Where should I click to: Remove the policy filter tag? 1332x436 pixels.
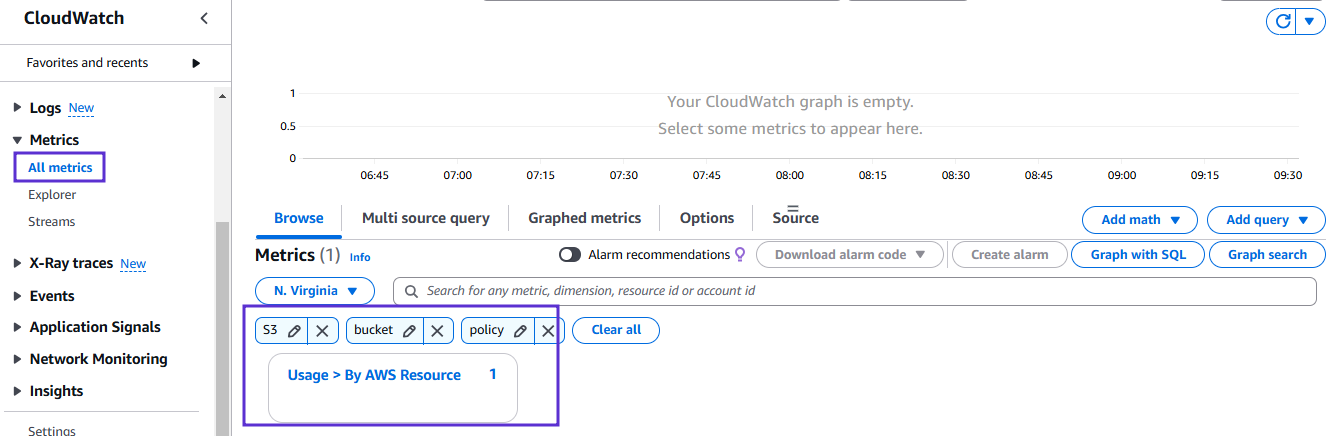point(548,330)
